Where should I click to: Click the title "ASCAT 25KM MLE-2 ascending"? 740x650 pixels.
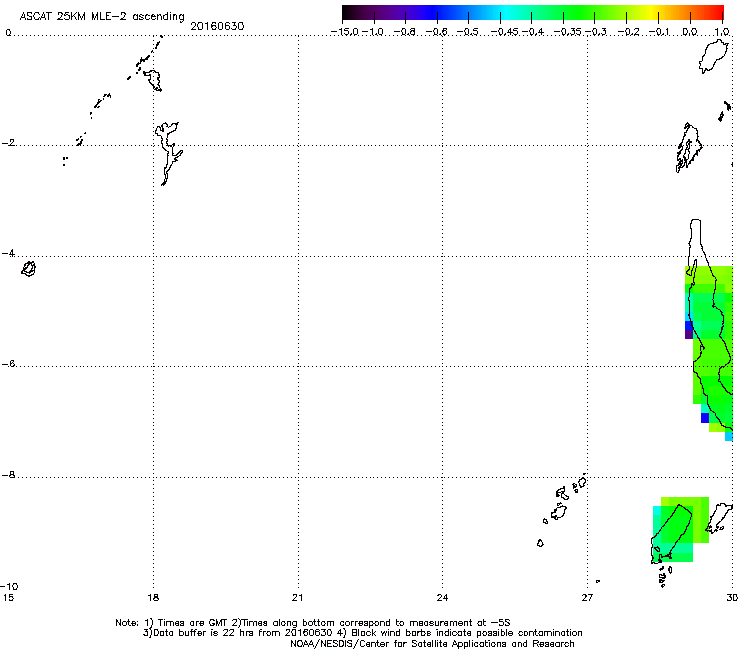click(102, 16)
